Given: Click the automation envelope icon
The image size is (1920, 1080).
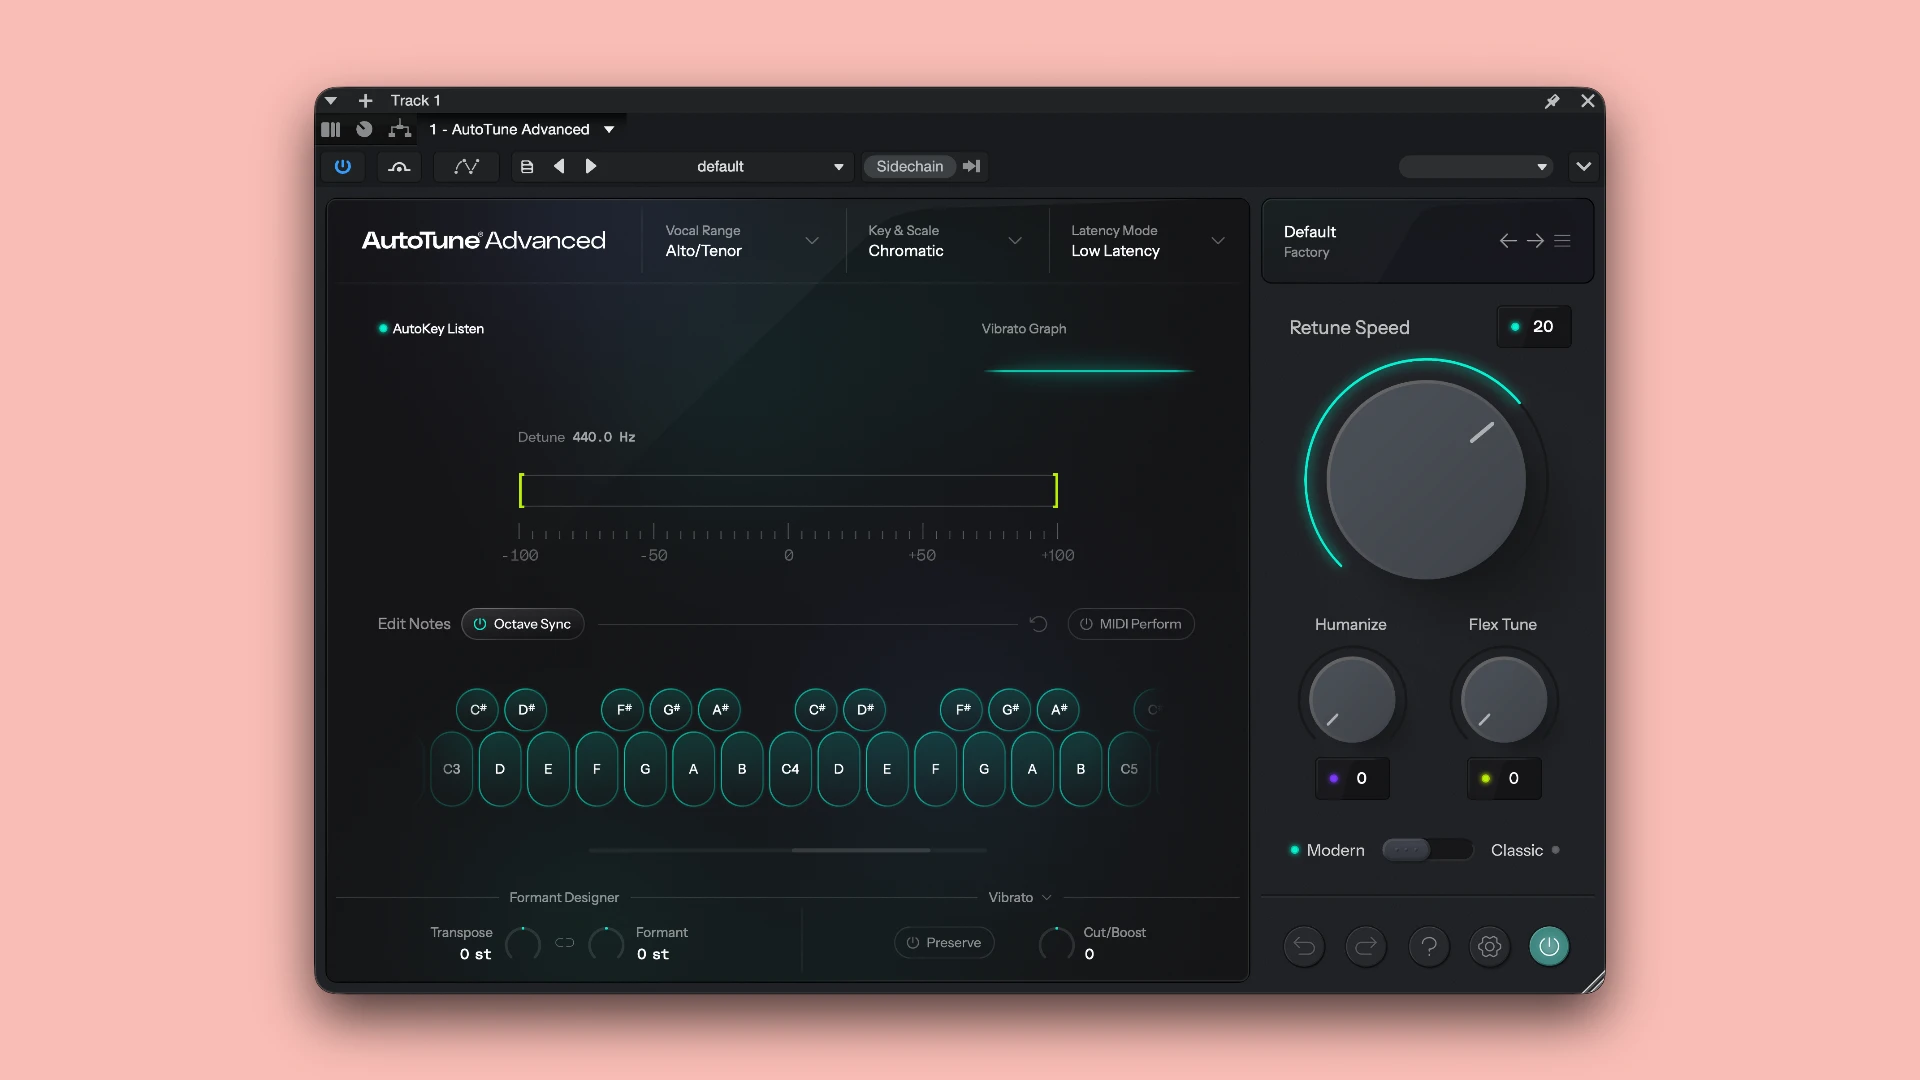Looking at the screenshot, I should tap(466, 166).
